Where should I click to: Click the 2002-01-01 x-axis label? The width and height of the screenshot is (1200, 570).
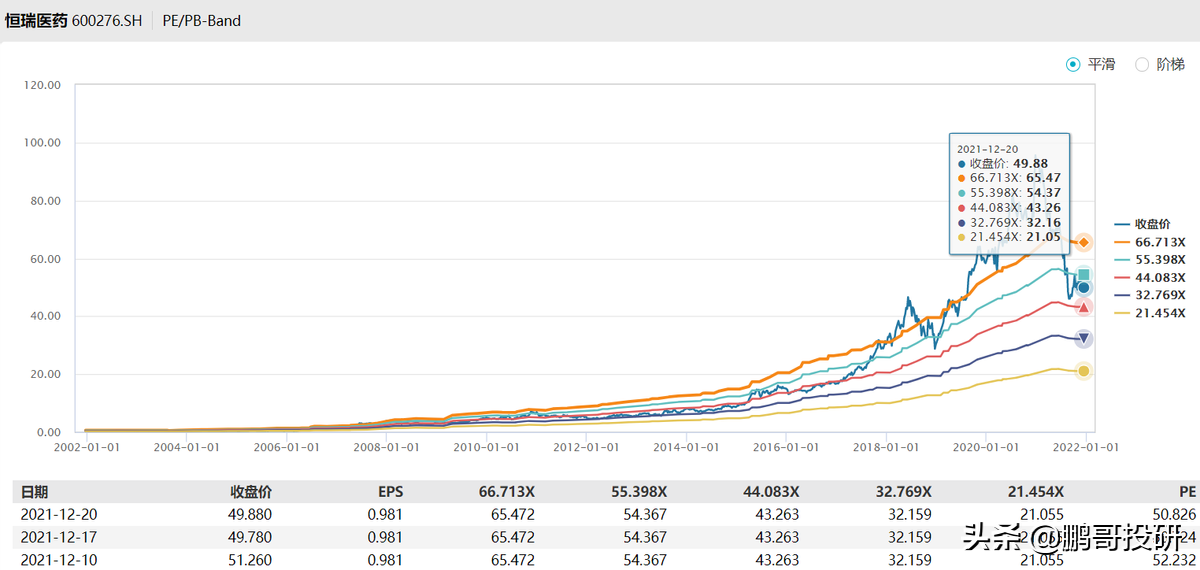tap(86, 447)
